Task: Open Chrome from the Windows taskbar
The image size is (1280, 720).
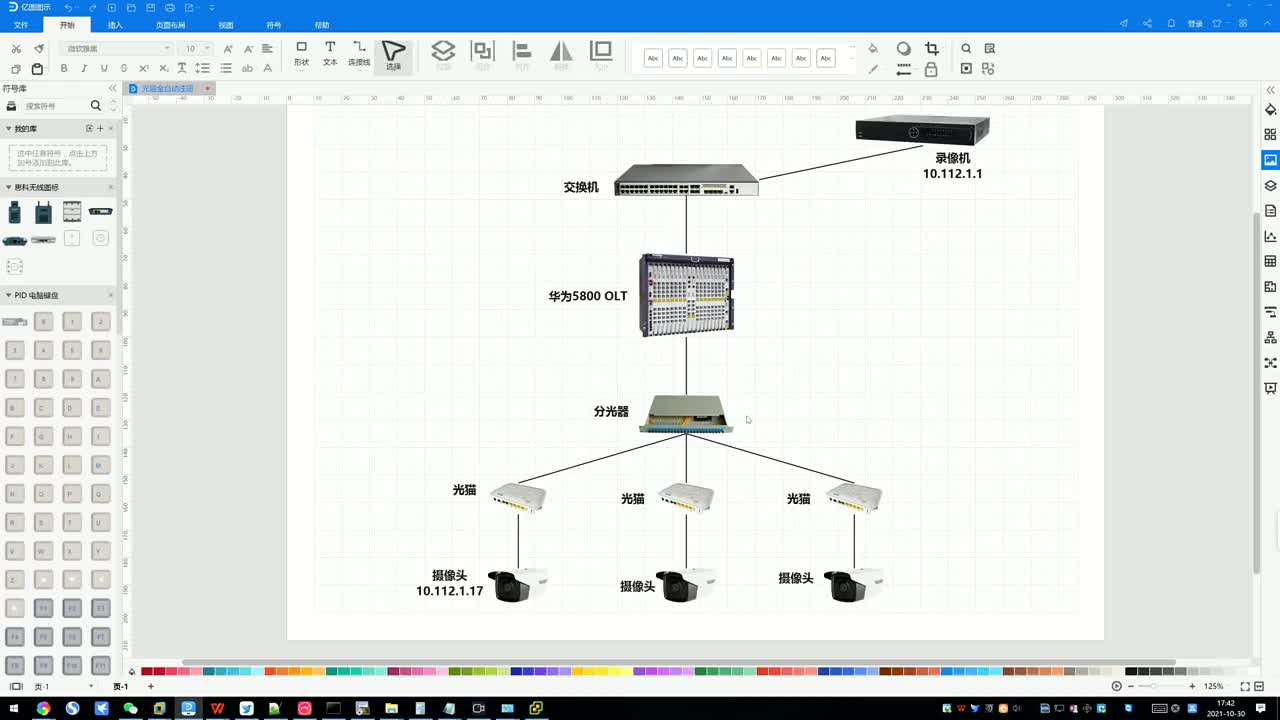Action: [43, 708]
